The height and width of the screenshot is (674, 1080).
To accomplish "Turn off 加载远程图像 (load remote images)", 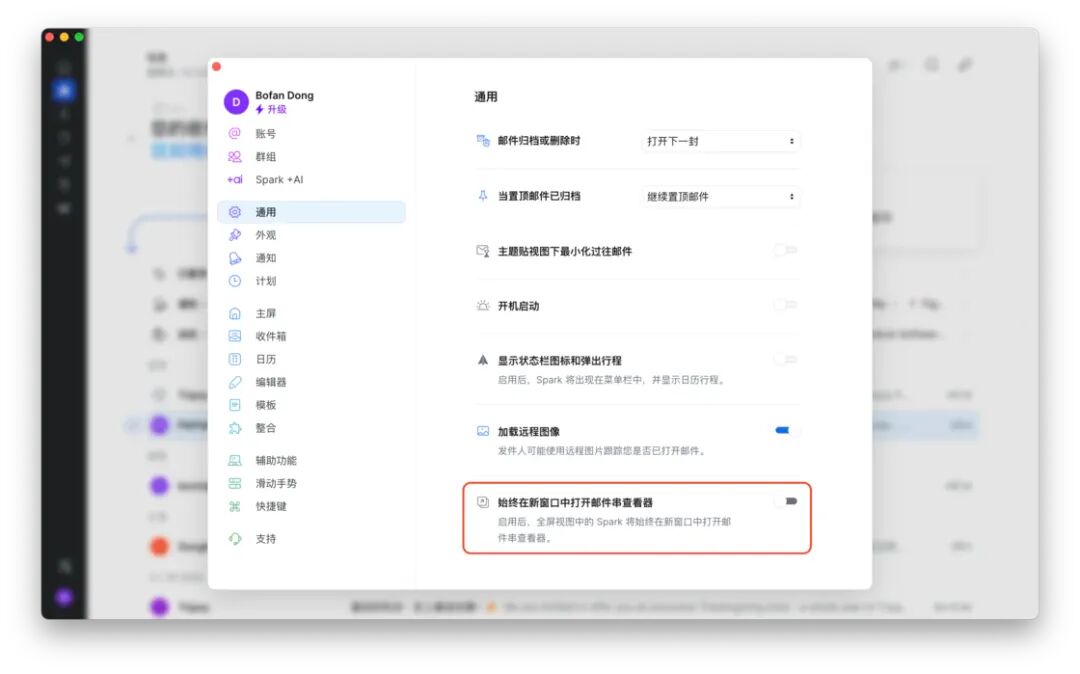I will 785,431.
